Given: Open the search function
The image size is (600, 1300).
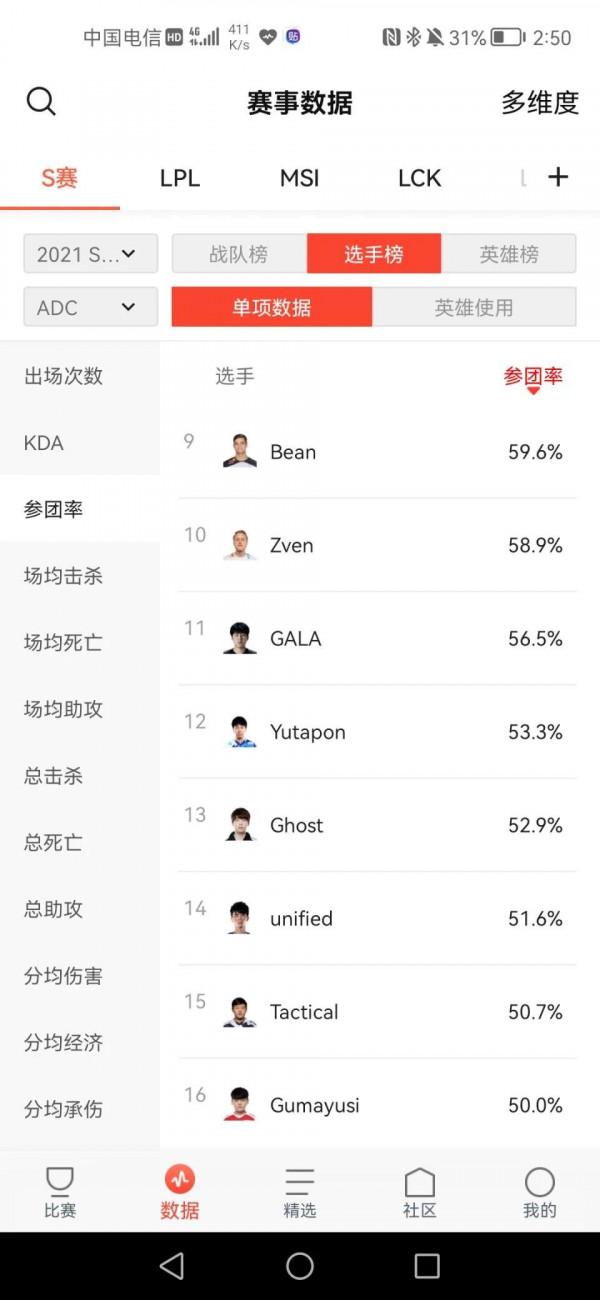Looking at the screenshot, I should point(40,101).
